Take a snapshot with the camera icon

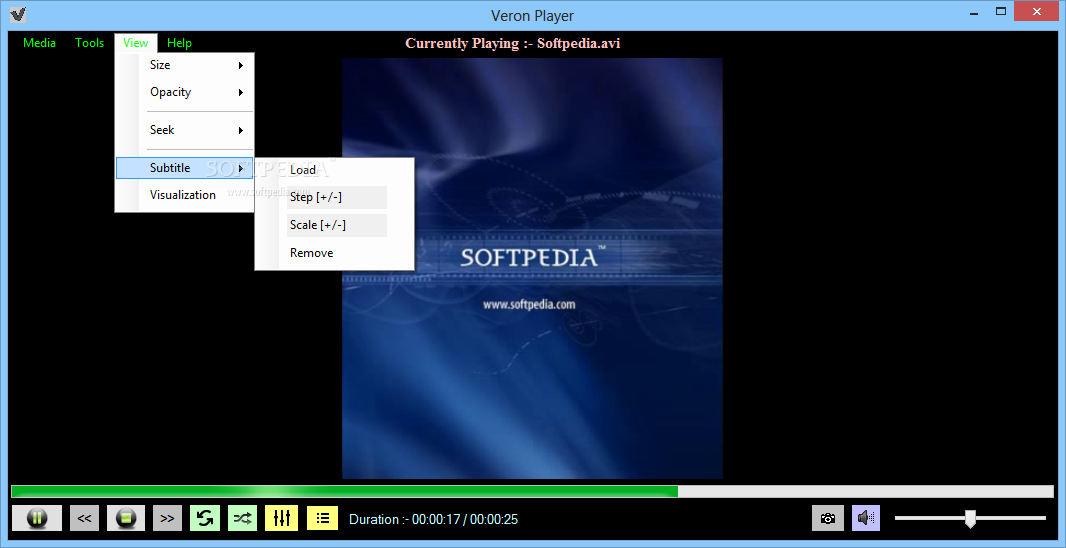pyautogui.click(x=828, y=518)
